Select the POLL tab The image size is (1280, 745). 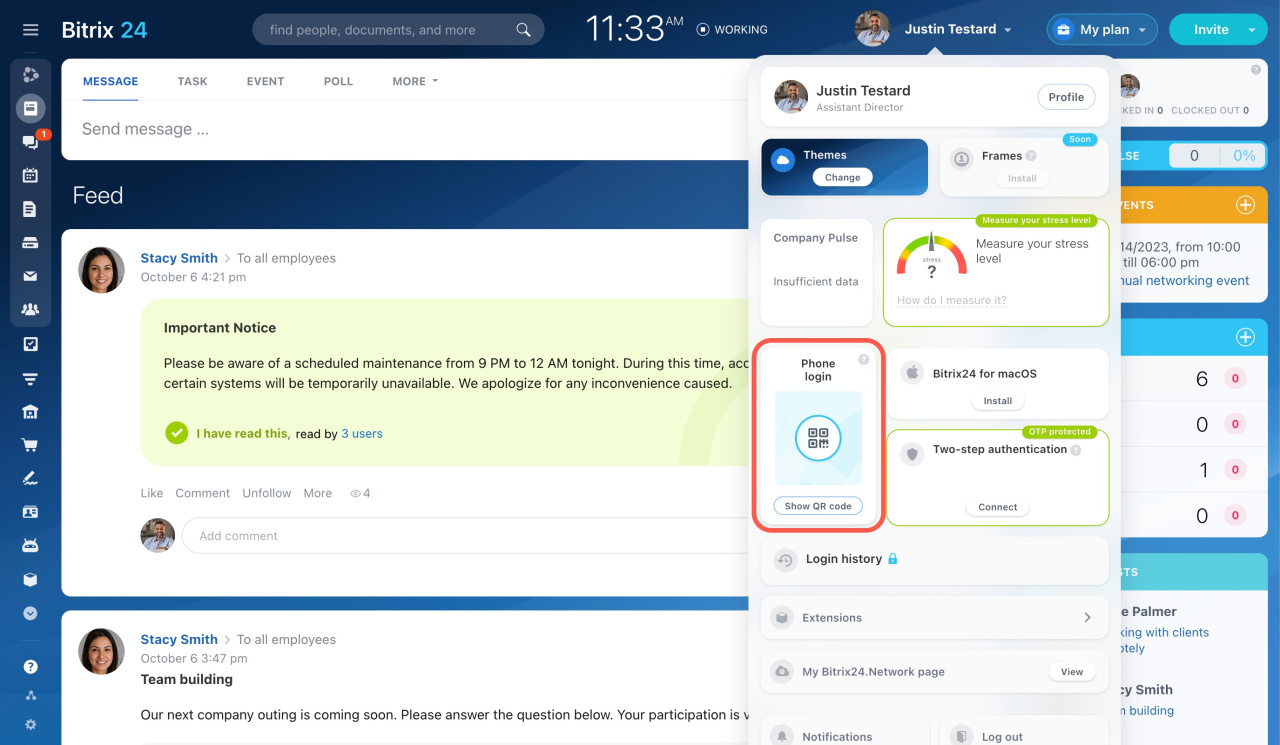point(338,81)
